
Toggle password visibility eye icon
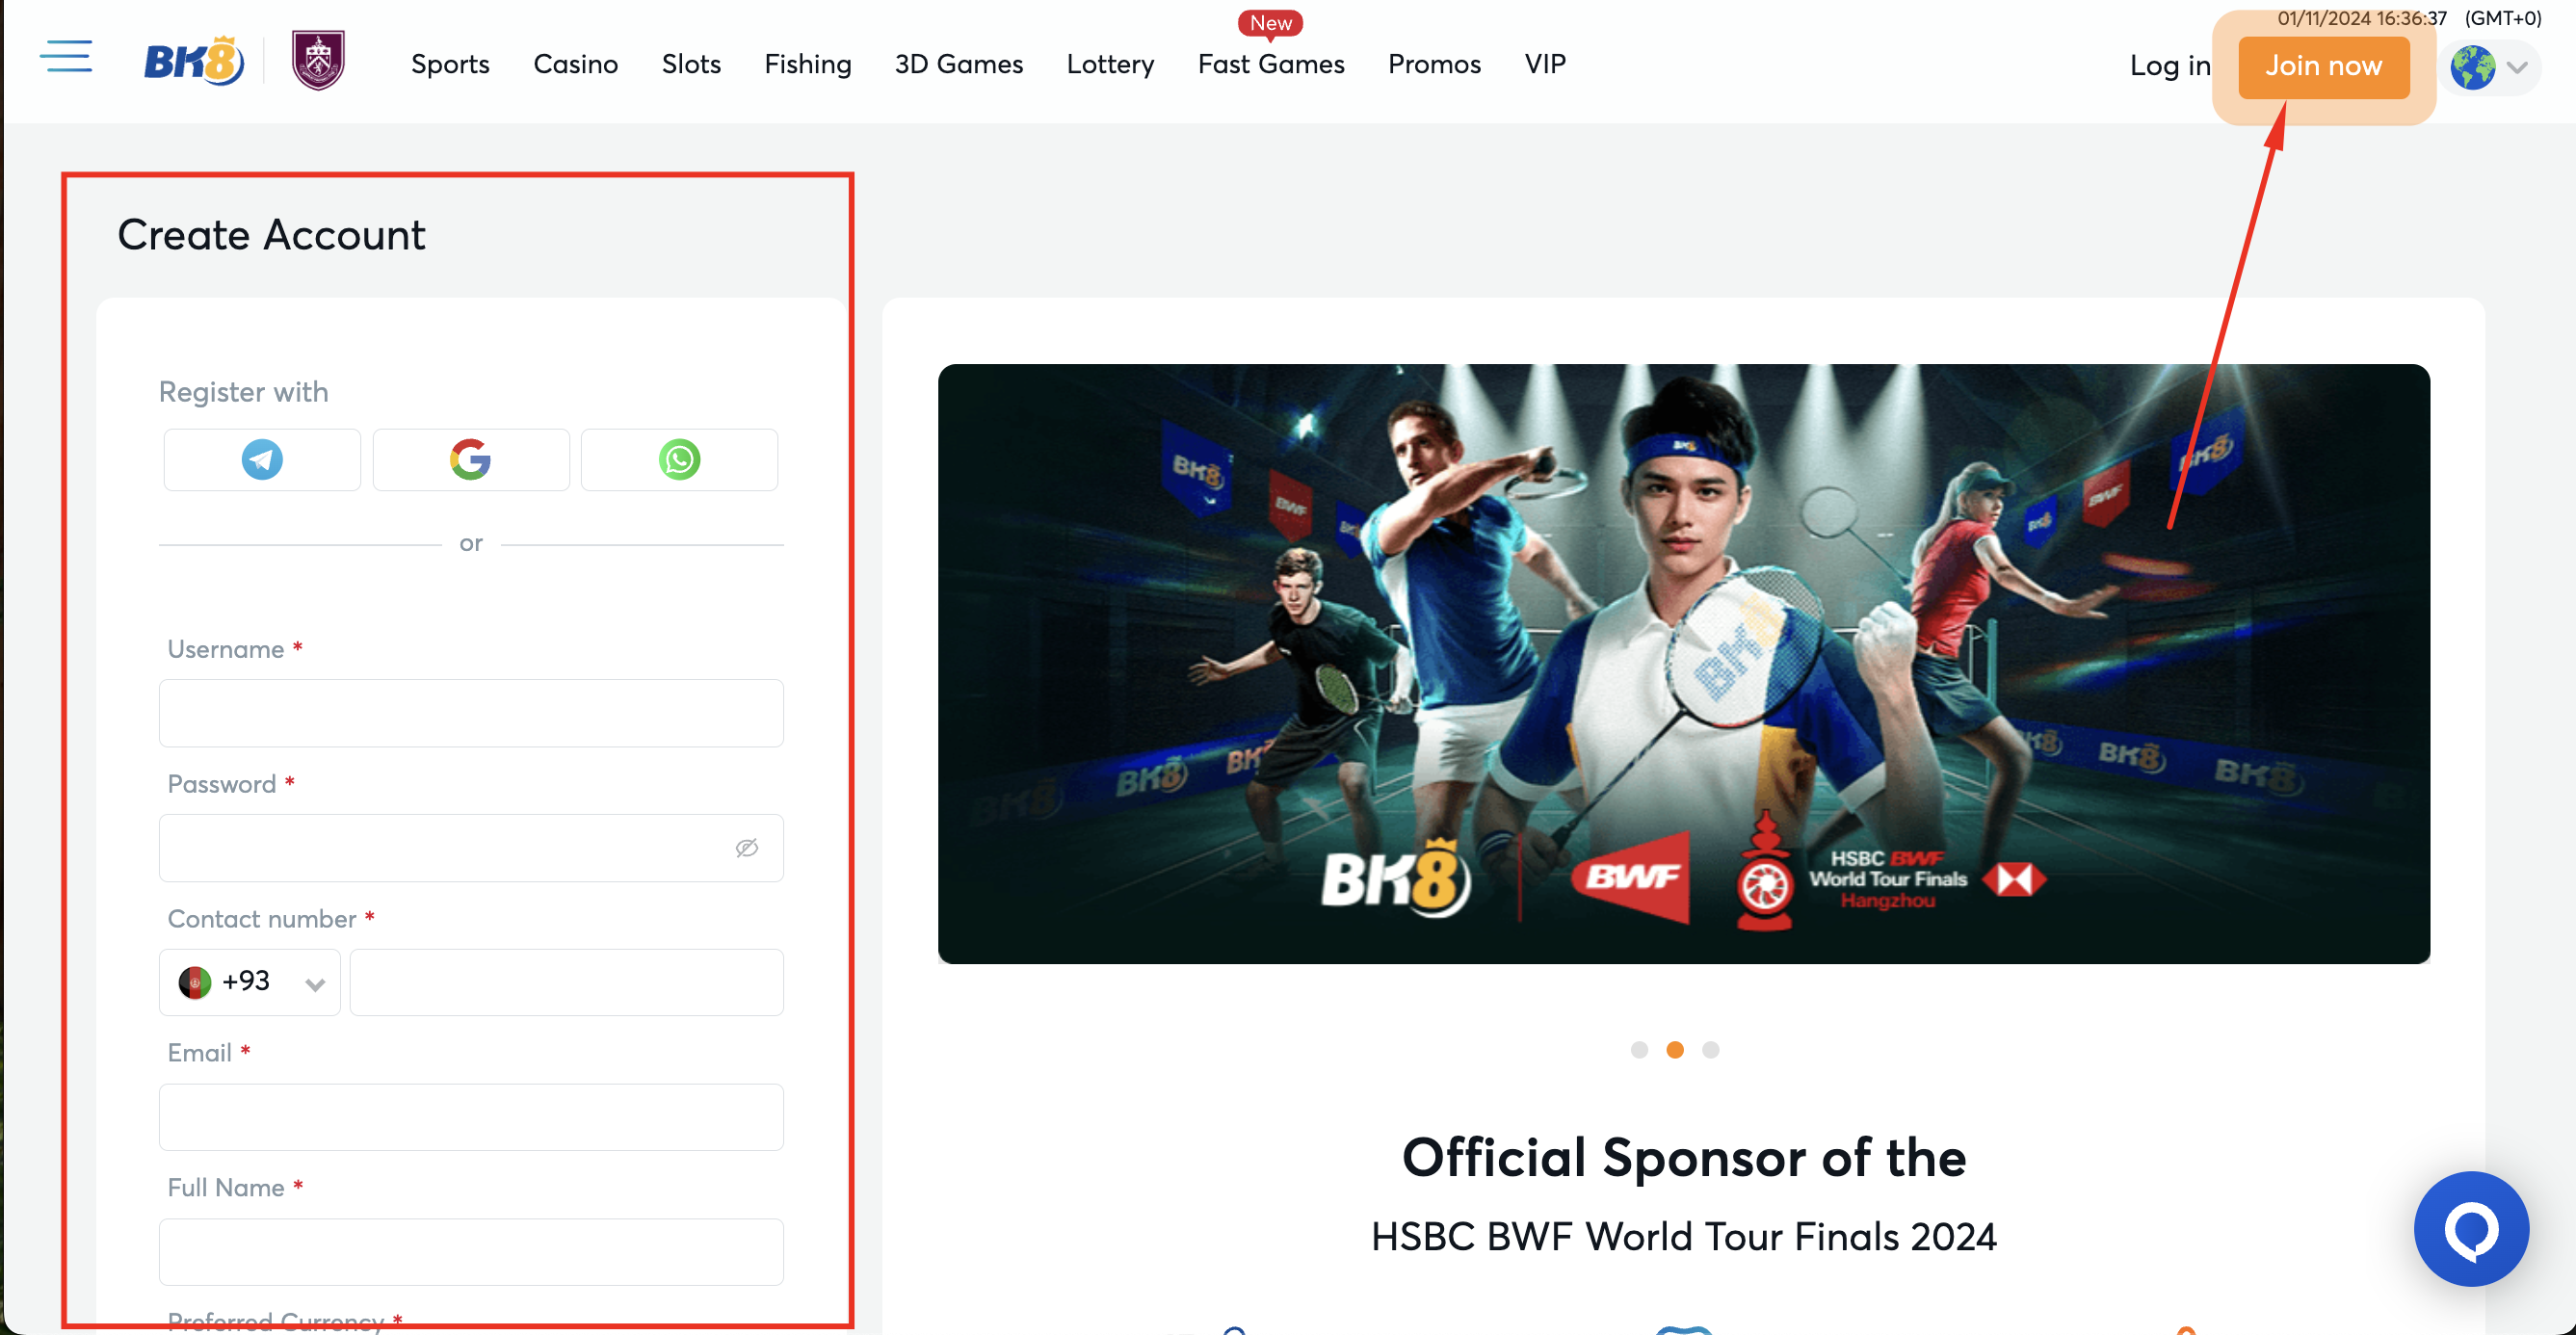[747, 848]
